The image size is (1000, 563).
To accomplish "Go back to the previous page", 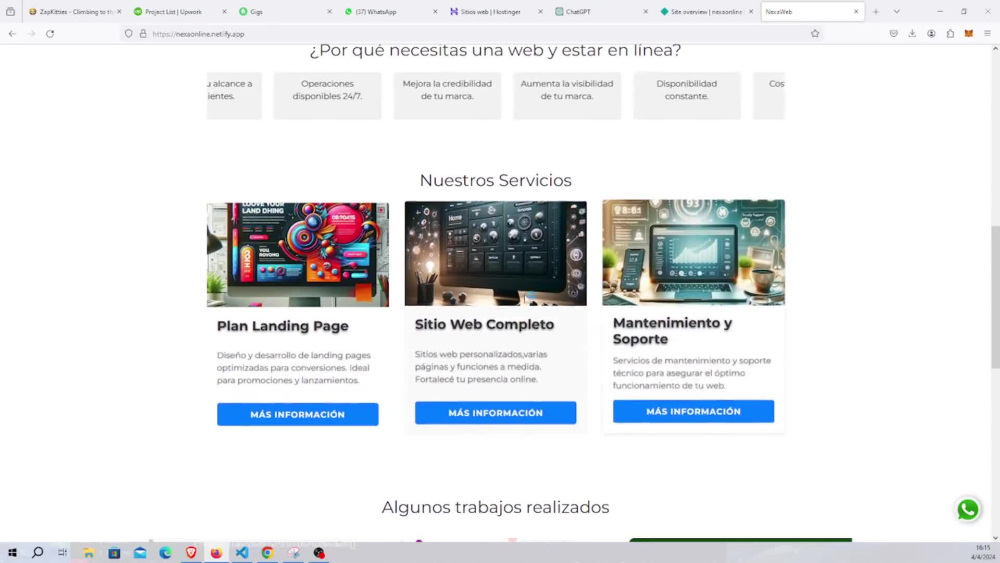I will pos(12,34).
